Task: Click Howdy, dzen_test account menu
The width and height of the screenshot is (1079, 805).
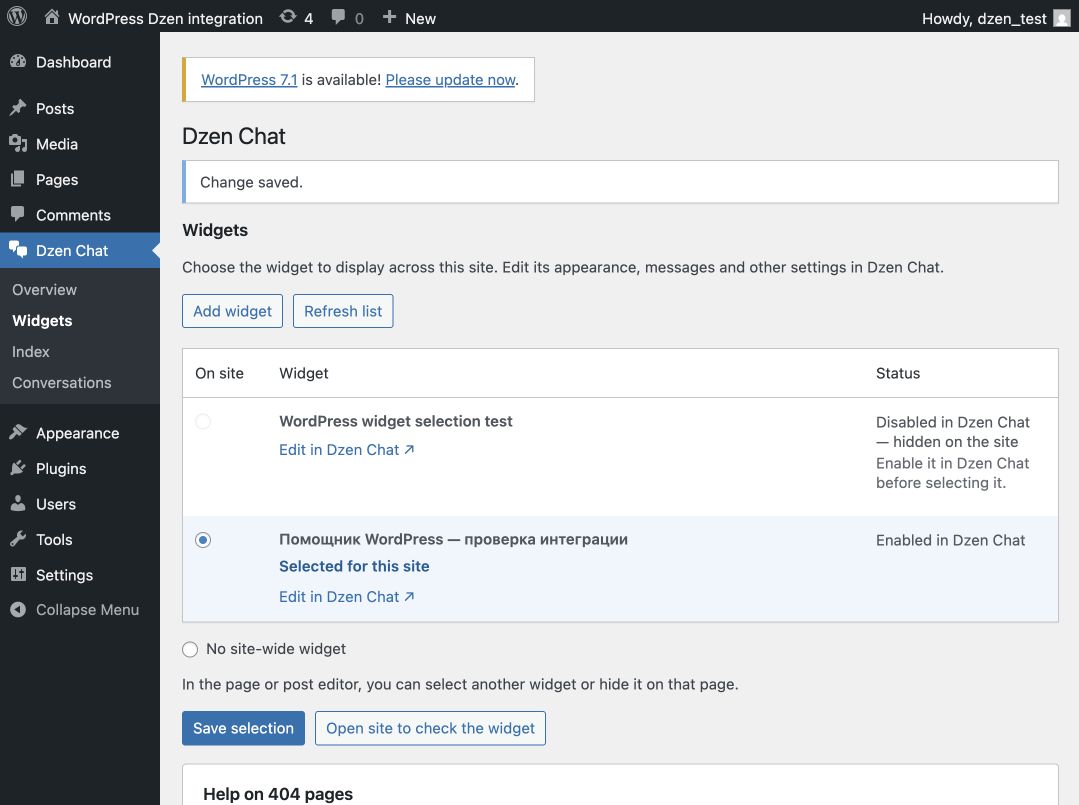Action: pyautogui.click(x=984, y=19)
